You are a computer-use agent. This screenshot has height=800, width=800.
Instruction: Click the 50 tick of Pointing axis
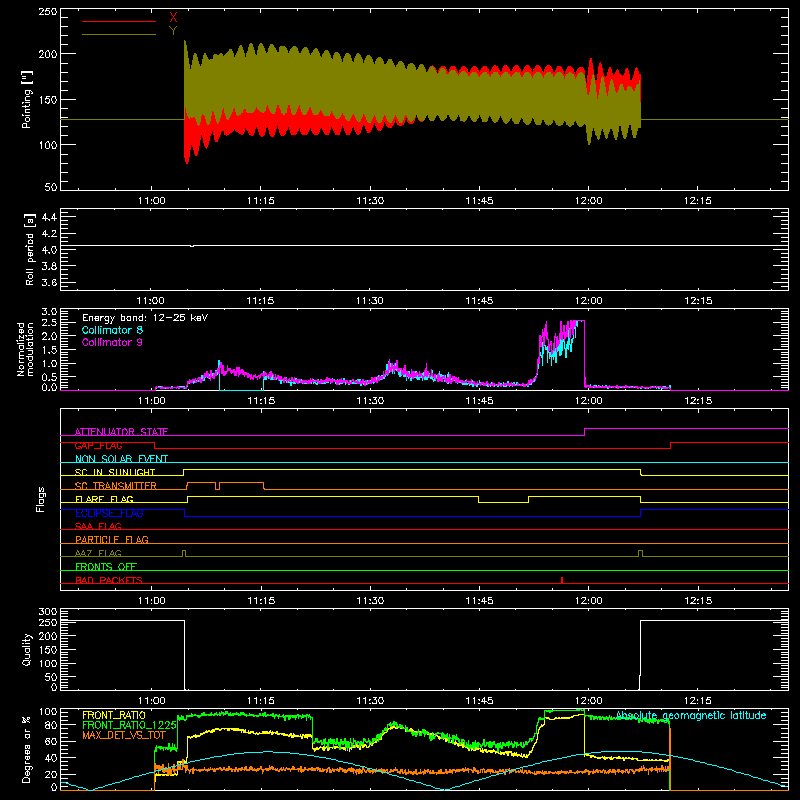point(51,187)
